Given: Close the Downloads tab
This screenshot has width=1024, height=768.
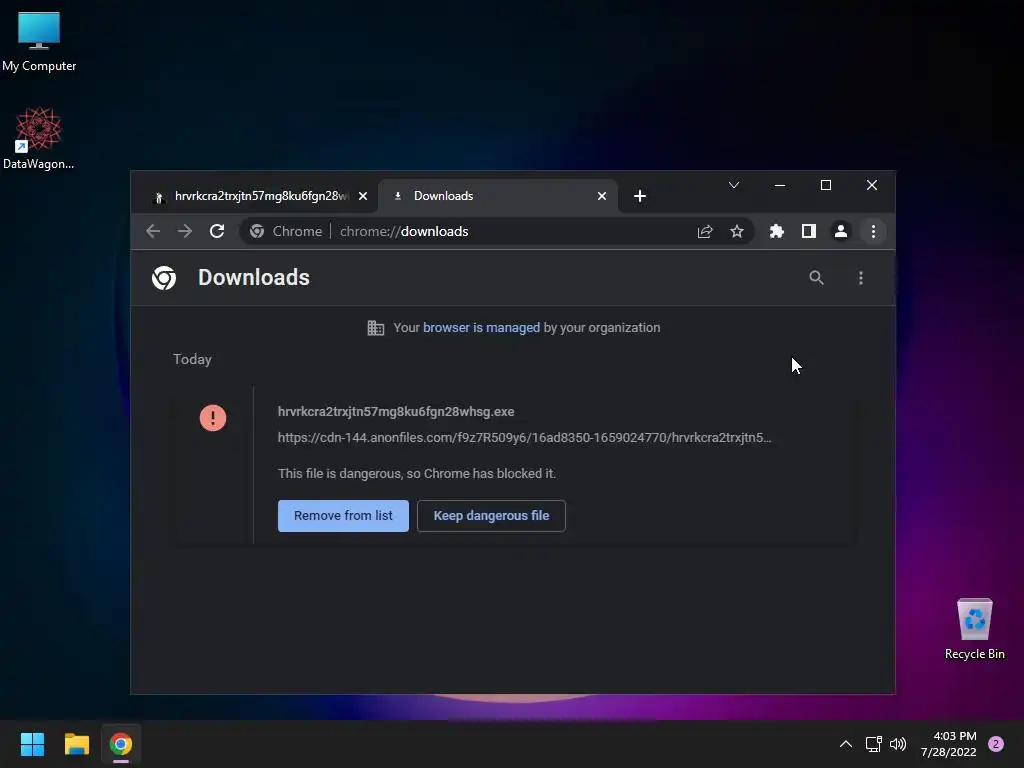Looking at the screenshot, I should (x=602, y=196).
